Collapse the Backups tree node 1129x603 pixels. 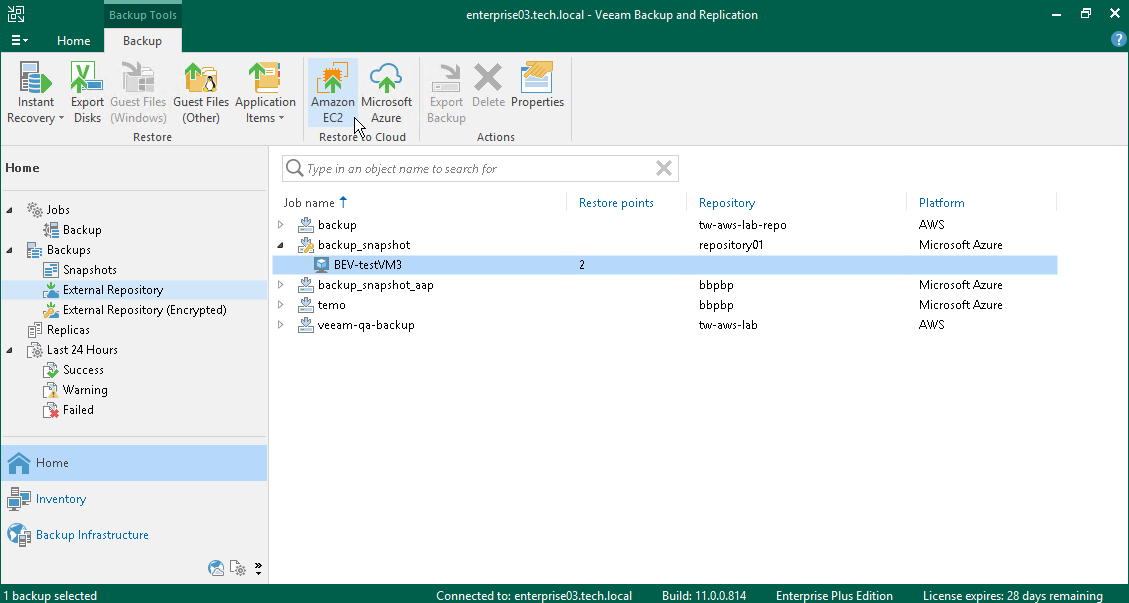tap(9, 250)
